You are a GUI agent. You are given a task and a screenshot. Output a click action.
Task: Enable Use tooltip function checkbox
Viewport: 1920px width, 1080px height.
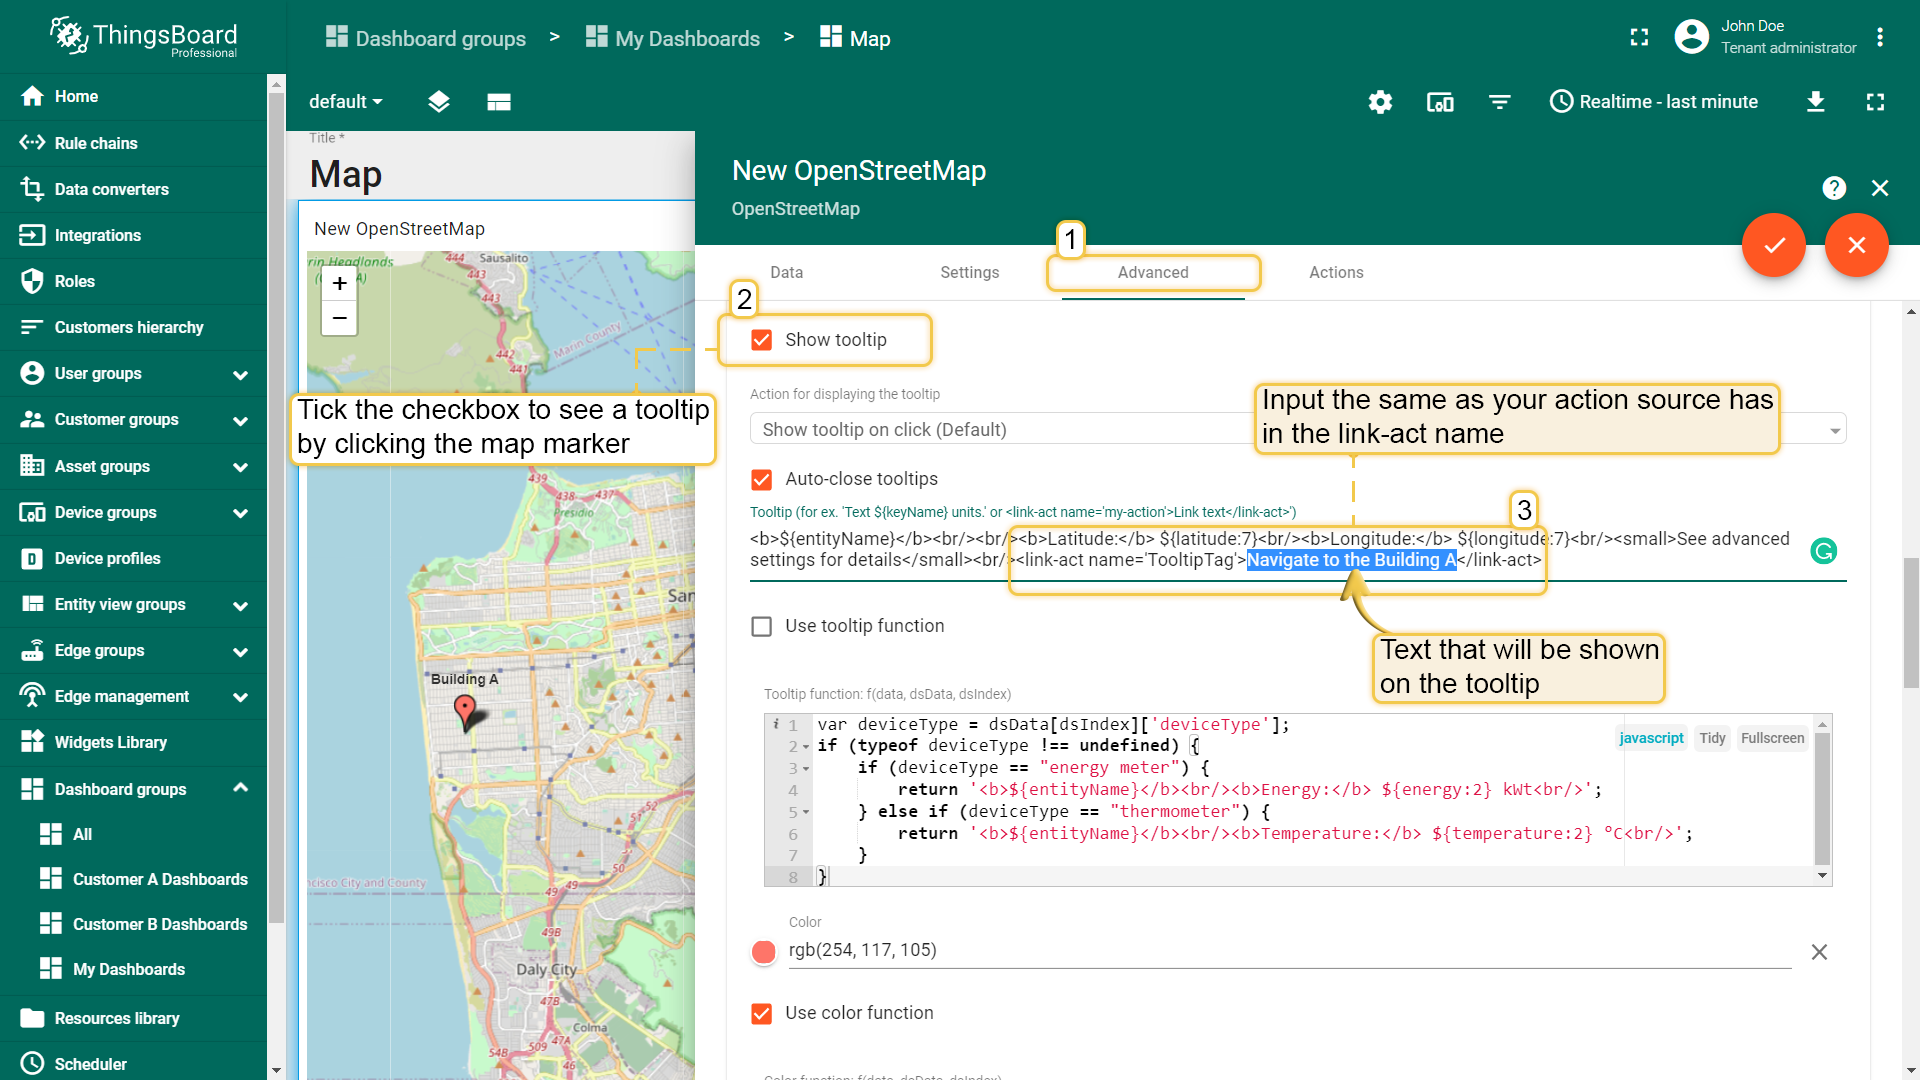pos(762,626)
